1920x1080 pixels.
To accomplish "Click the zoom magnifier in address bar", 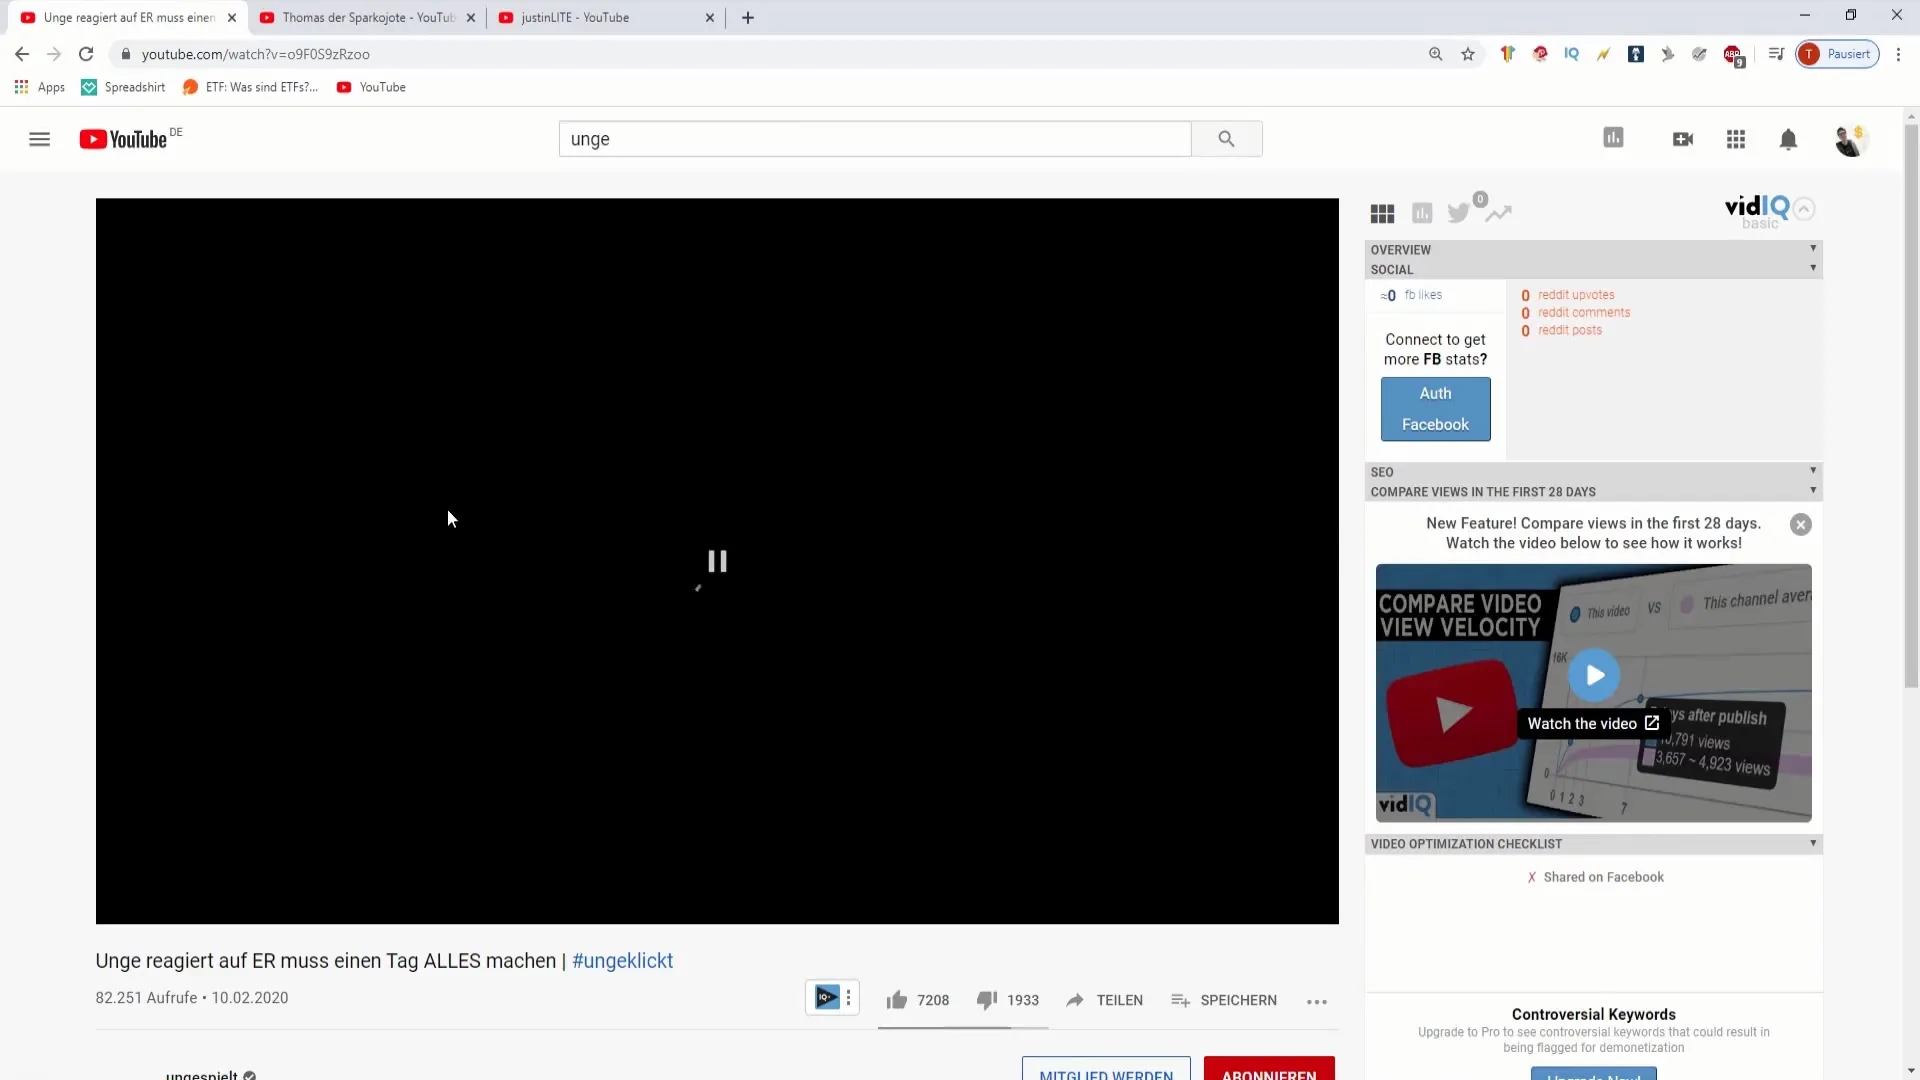I will coord(1436,54).
